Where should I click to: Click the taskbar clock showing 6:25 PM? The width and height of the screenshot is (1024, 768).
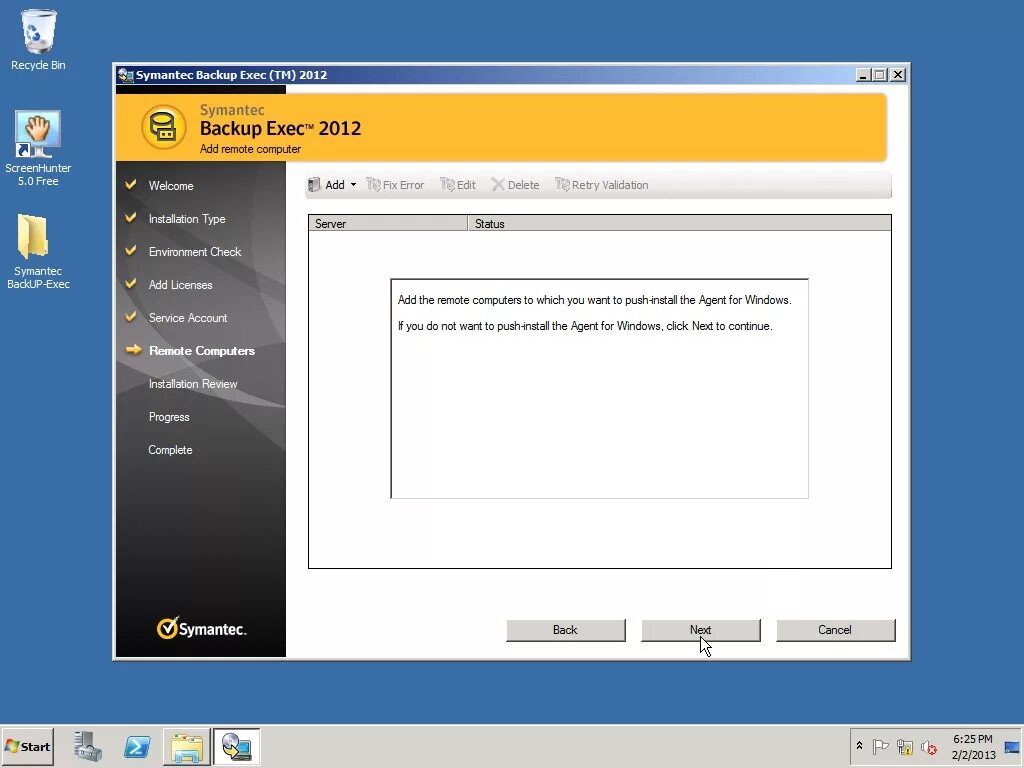pos(973,746)
